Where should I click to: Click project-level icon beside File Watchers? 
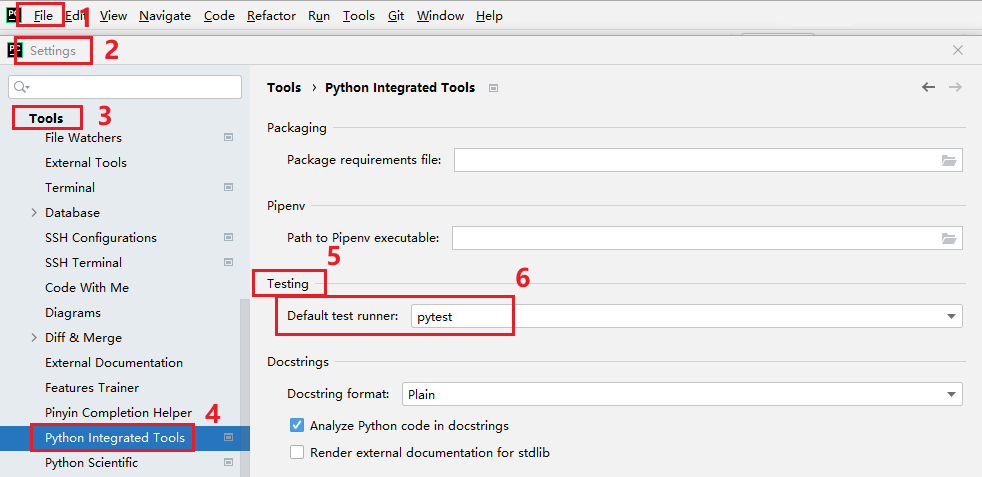228,138
